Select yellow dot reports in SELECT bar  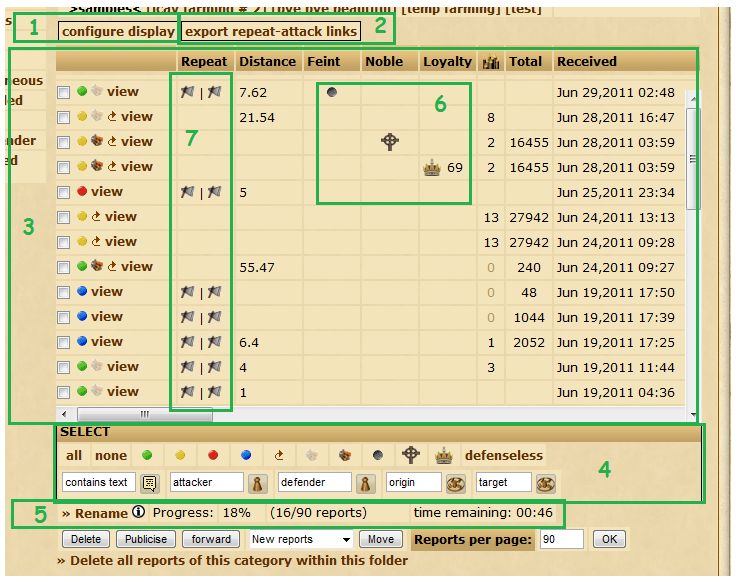click(x=180, y=455)
